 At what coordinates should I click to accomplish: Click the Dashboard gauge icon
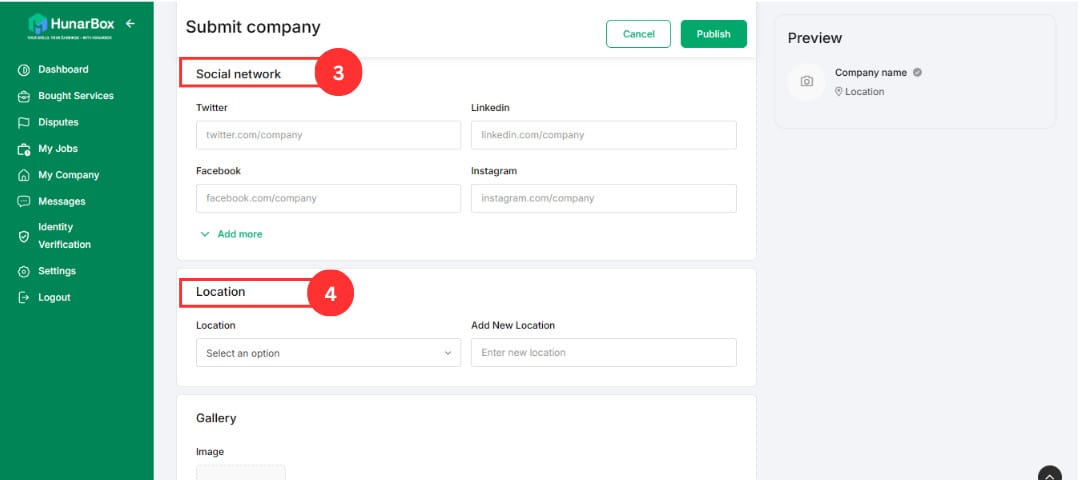[x=23, y=70]
